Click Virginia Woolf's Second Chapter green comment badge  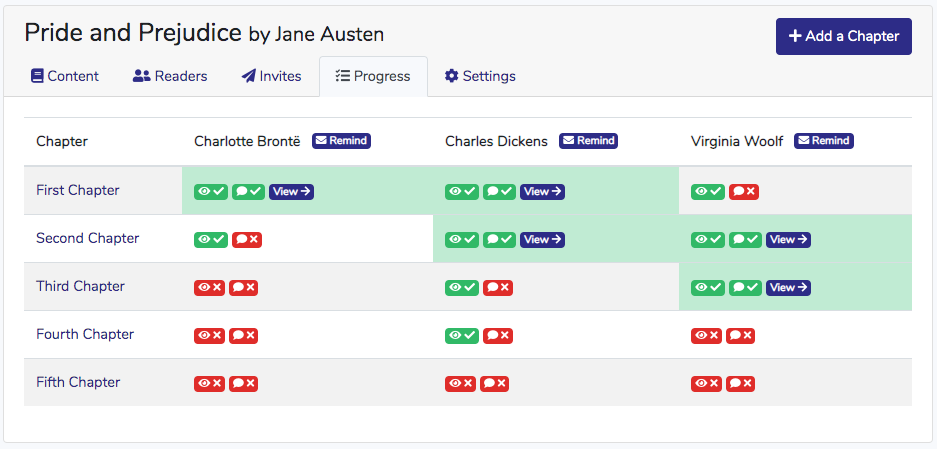click(x=746, y=239)
